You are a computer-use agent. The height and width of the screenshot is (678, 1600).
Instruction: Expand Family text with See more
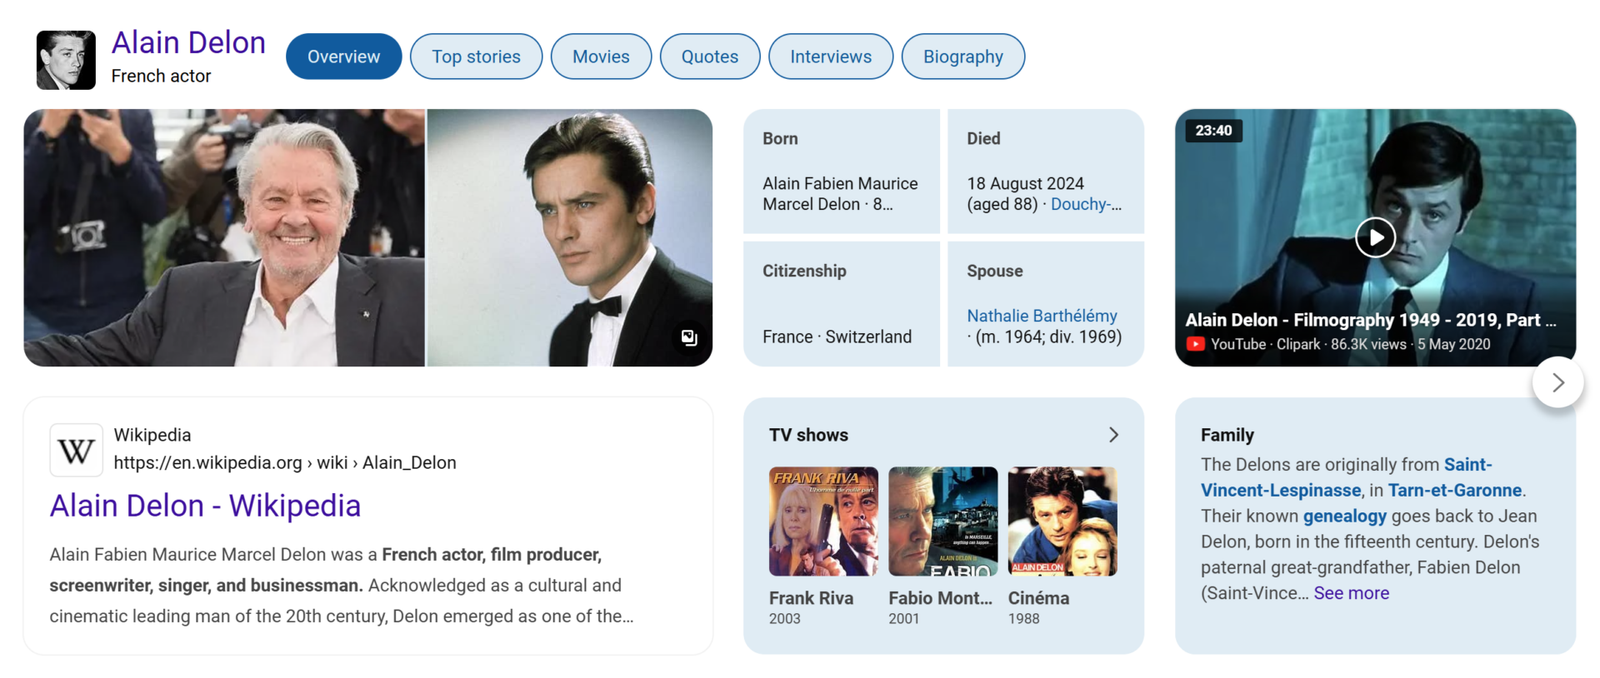tap(1351, 593)
